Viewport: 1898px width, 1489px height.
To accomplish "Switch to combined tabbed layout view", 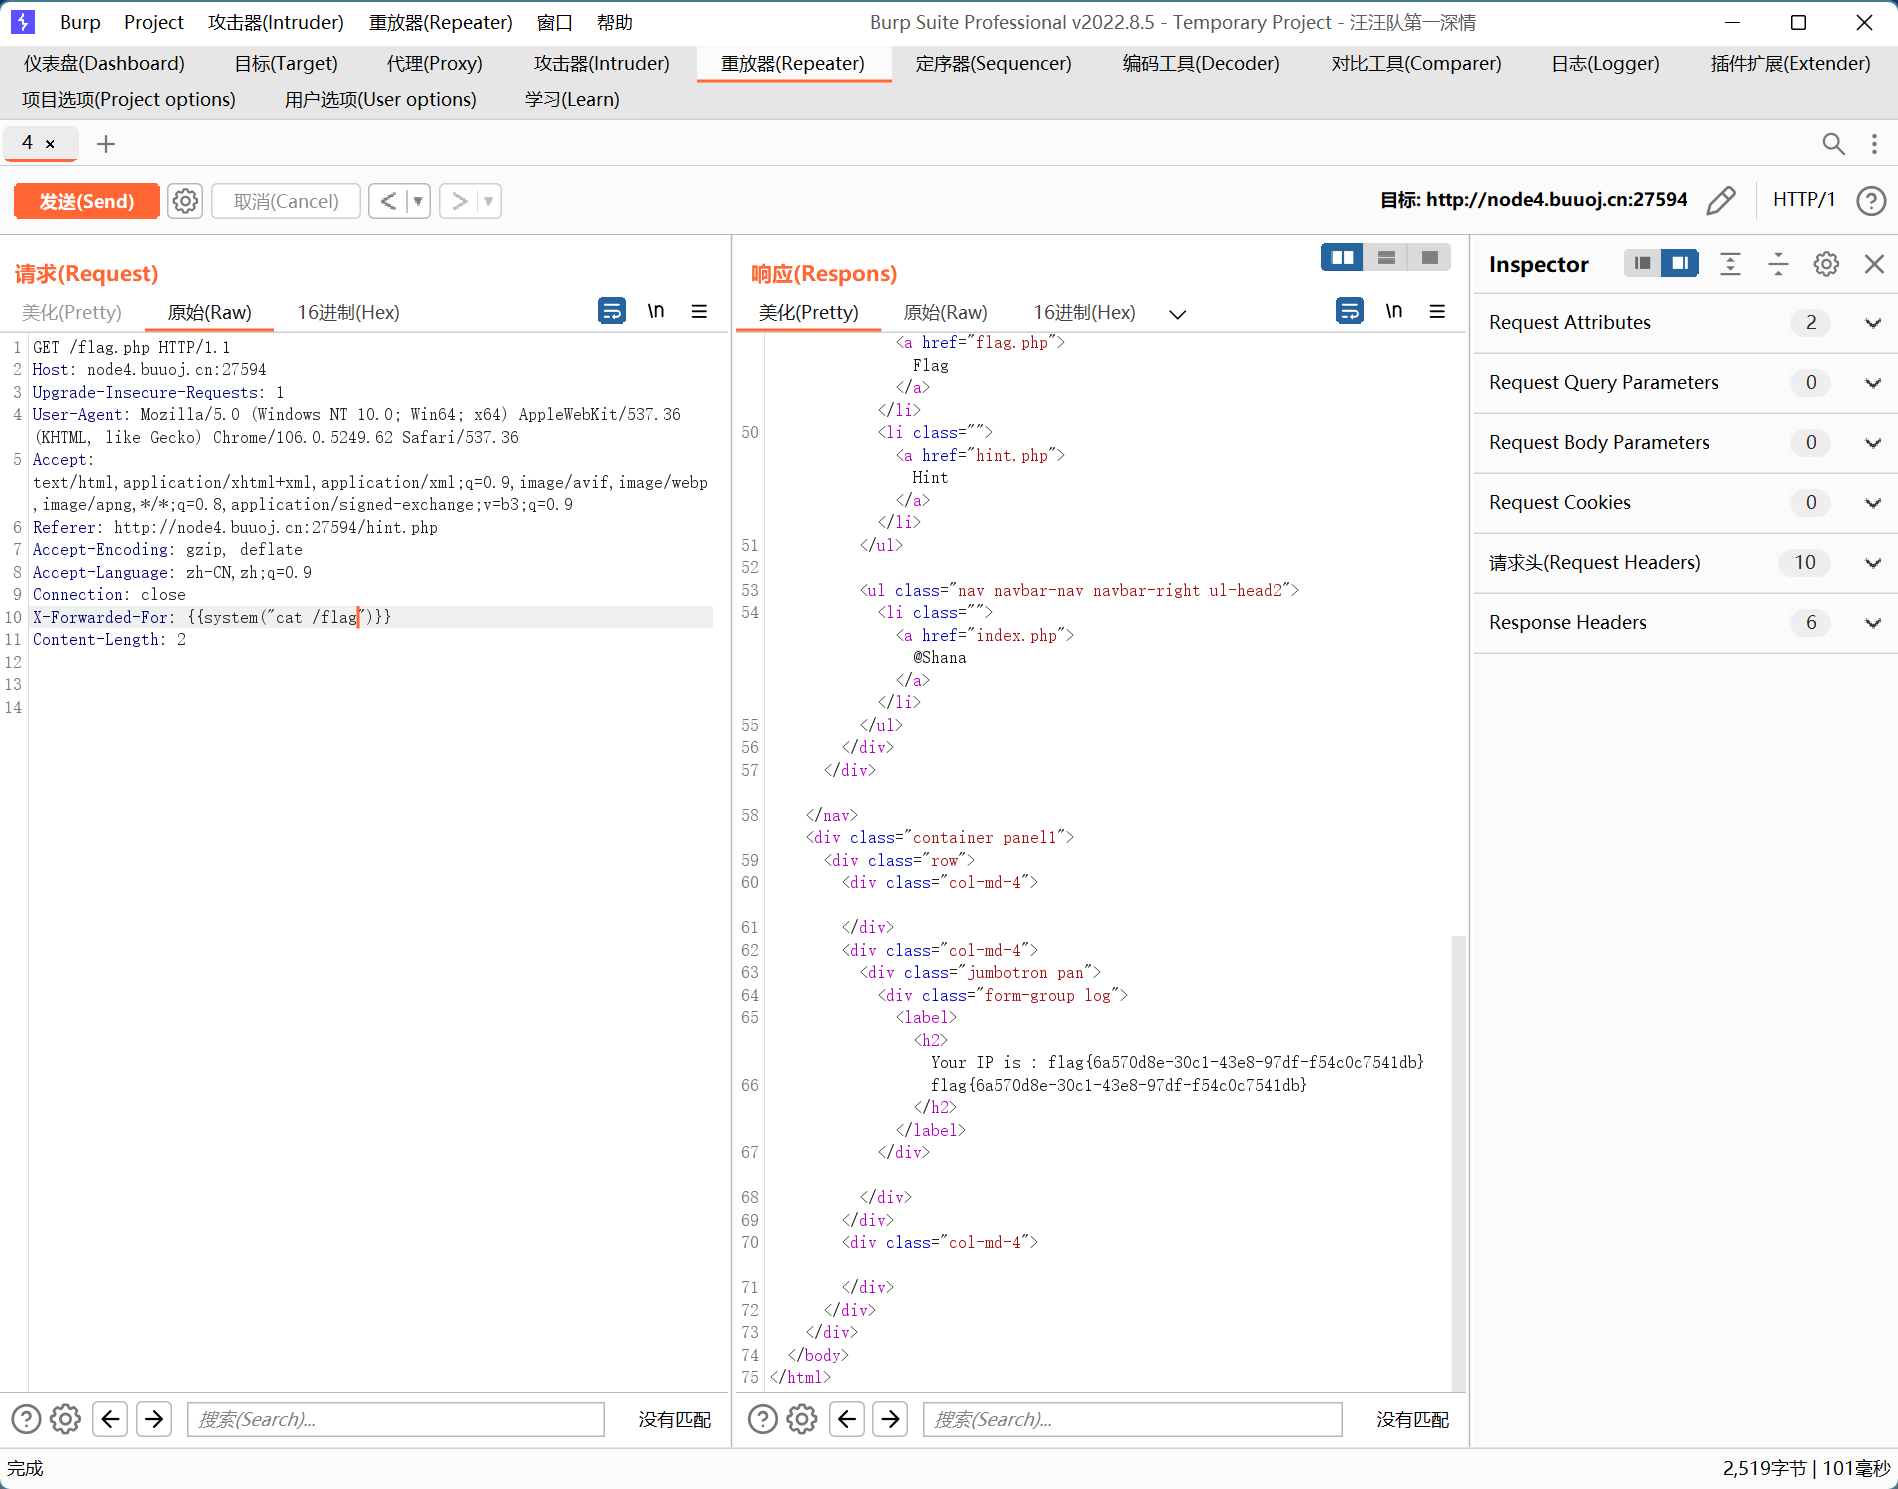I will pyautogui.click(x=1430, y=258).
